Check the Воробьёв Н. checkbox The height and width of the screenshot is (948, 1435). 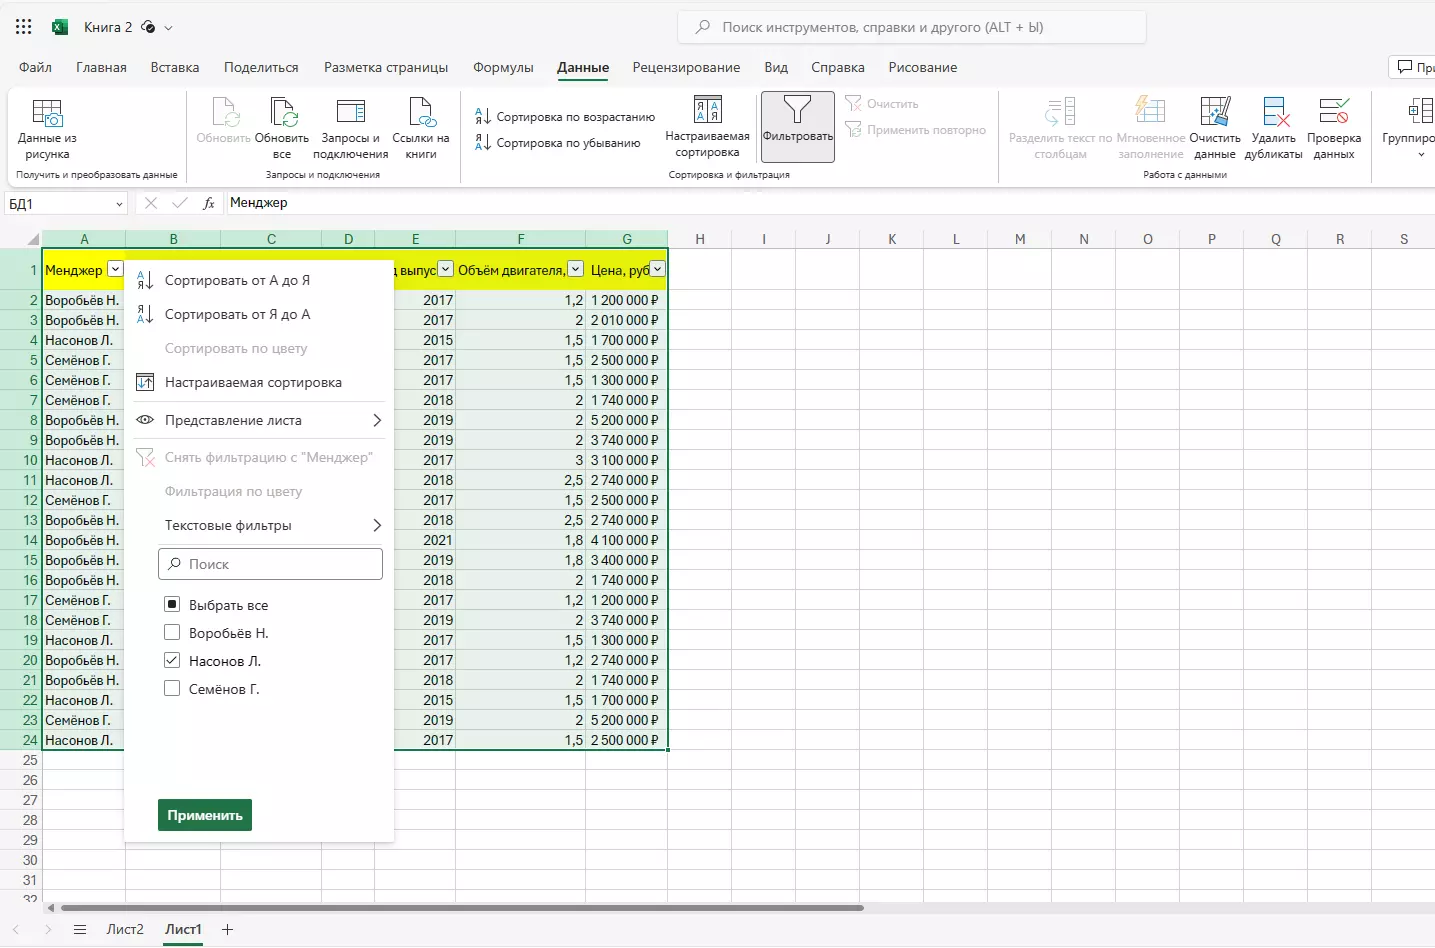(172, 633)
